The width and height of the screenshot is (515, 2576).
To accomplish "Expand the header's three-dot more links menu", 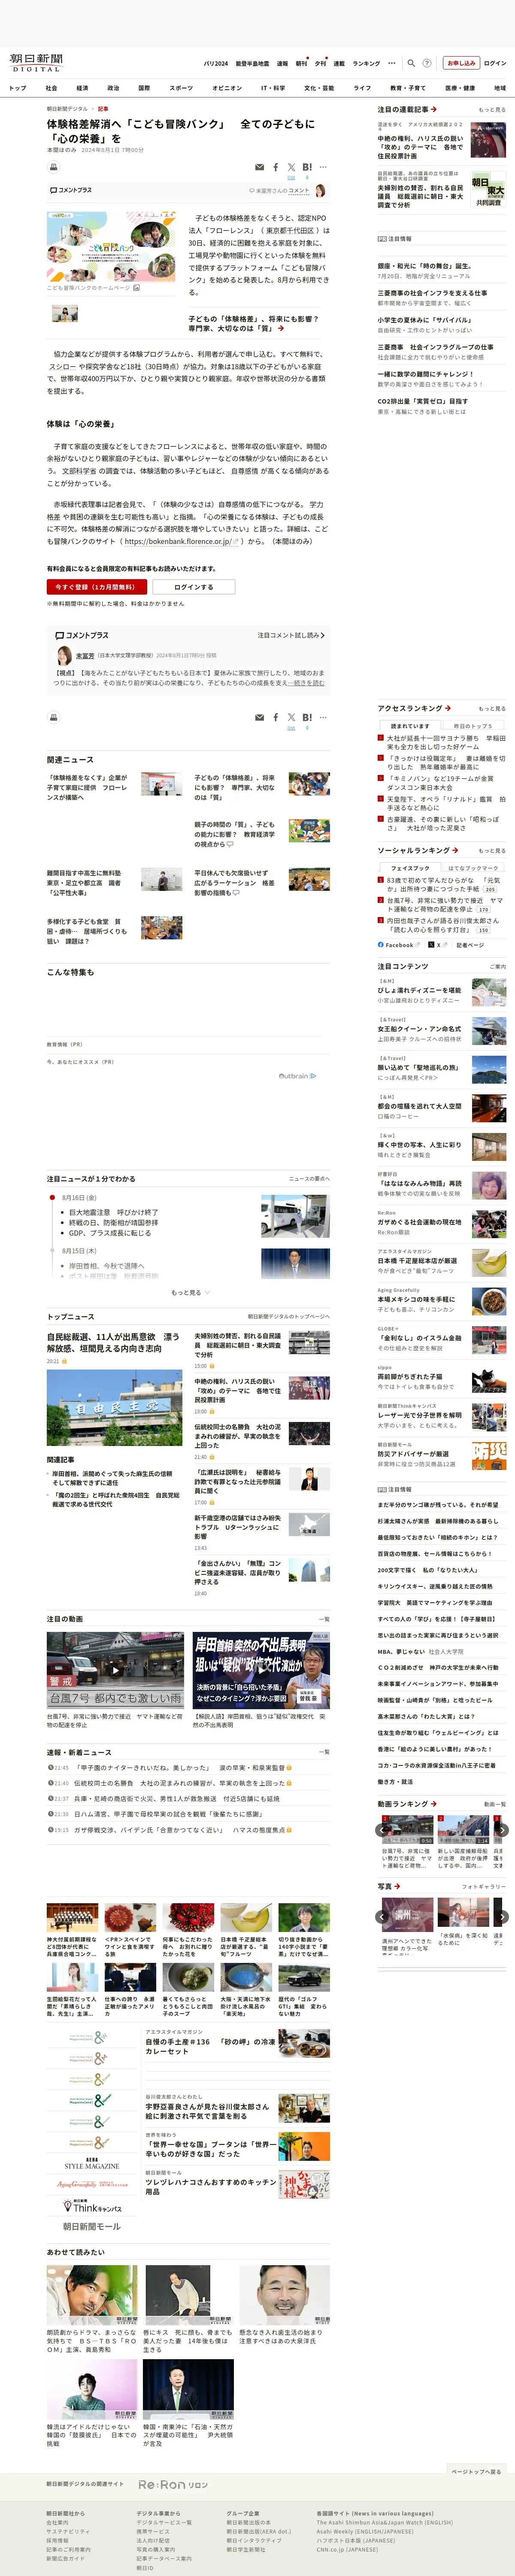I will (391, 63).
